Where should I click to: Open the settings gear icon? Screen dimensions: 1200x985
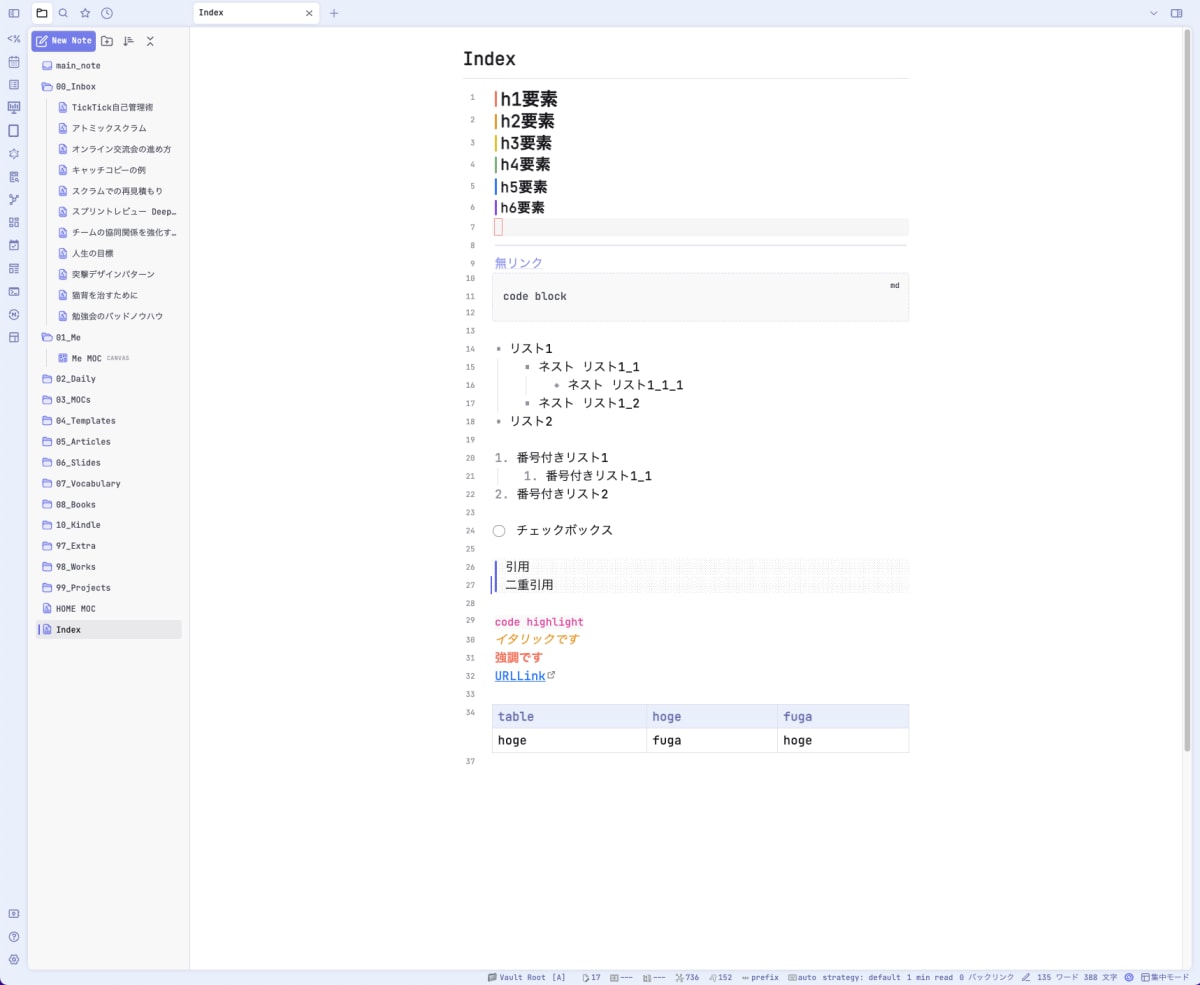point(14,959)
